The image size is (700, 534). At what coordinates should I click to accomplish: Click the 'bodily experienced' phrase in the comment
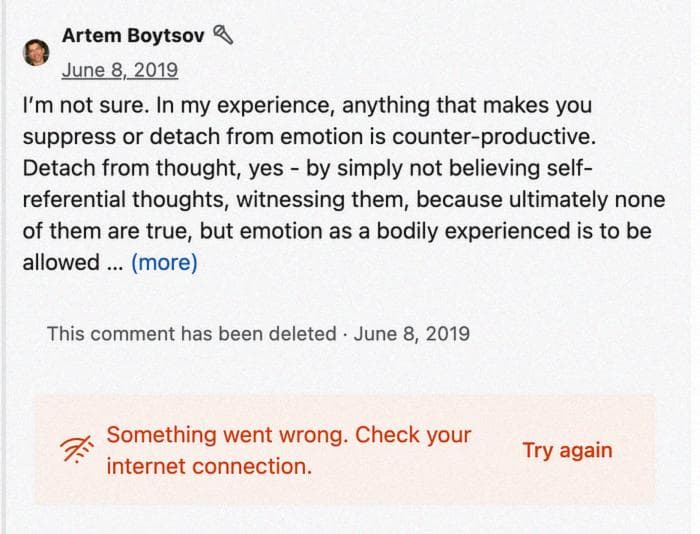473,231
